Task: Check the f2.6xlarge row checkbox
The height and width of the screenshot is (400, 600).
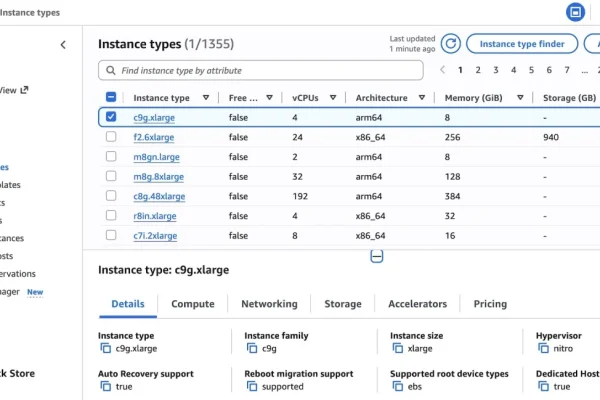Action: click(x=111, y=137)
